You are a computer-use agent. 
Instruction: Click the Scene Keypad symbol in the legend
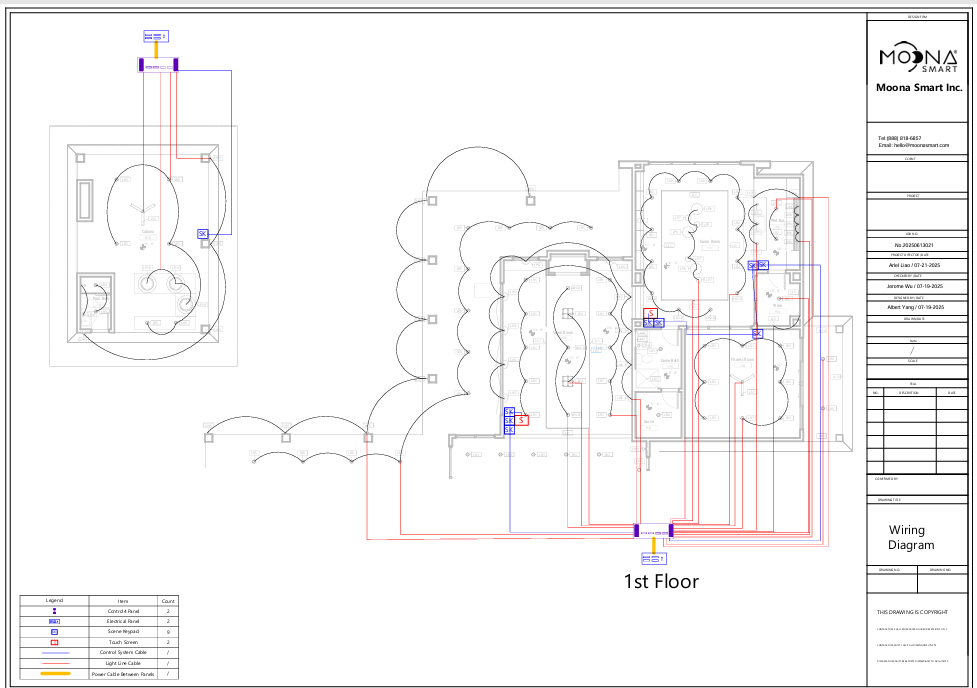(x=54, y=632)
